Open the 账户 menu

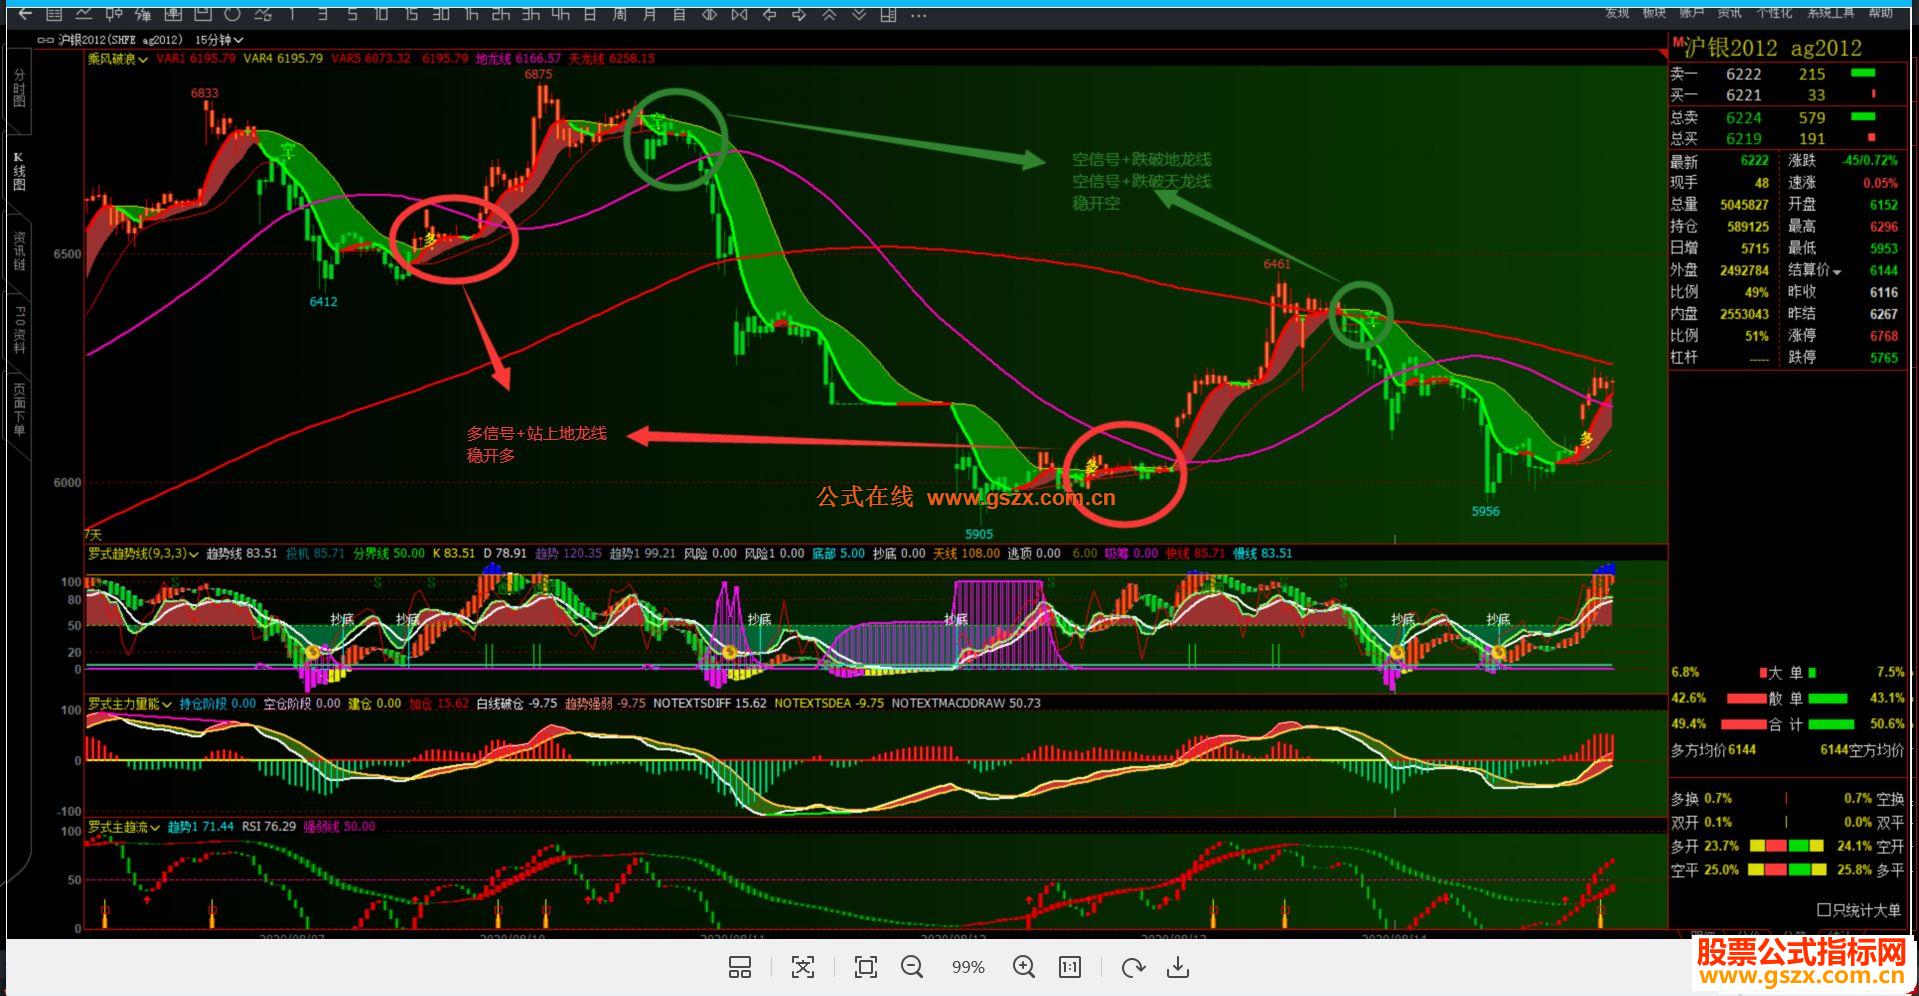(1691, 13)
